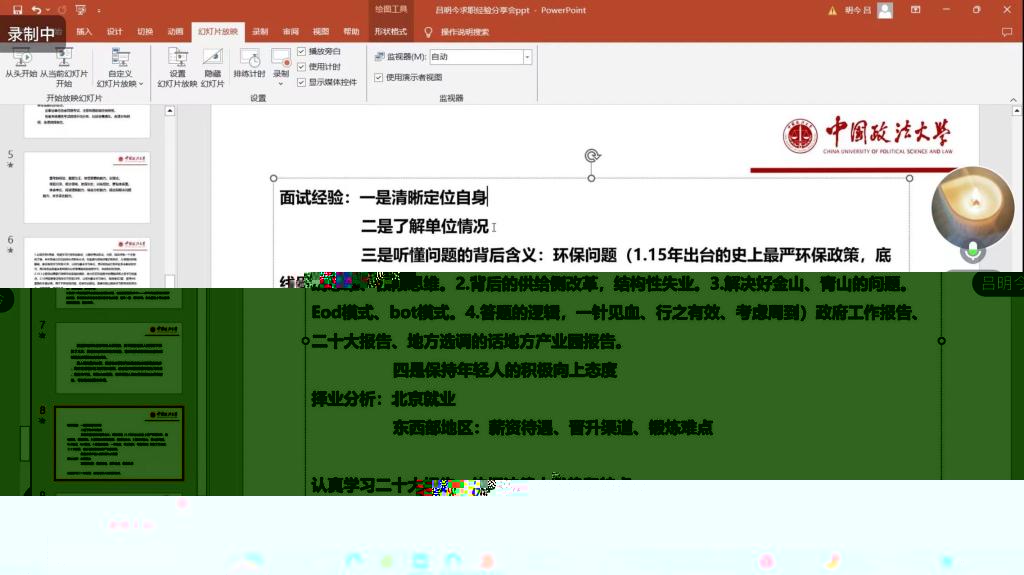The image size is (1024, 575).
Task: Click Set Up Slide Show (设置幻灯片放映) icon
Action: [x=177, y=66]
